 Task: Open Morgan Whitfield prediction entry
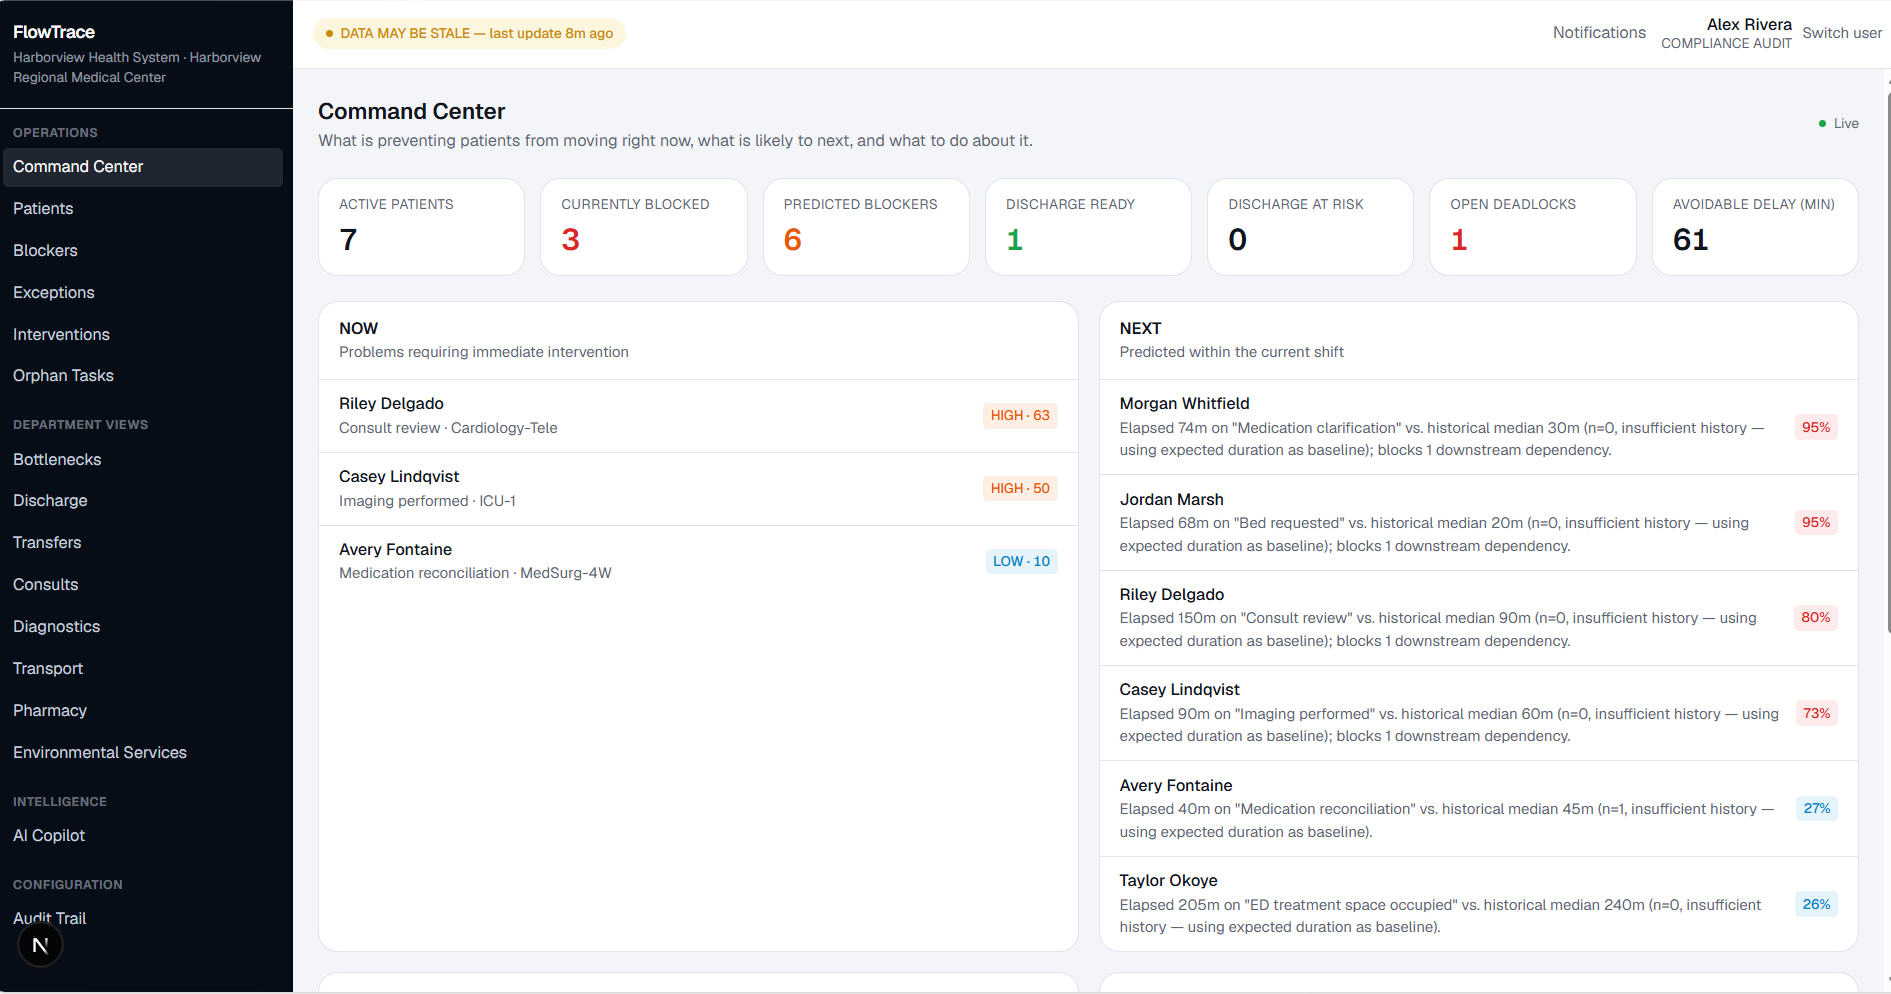coord(1478,427)
